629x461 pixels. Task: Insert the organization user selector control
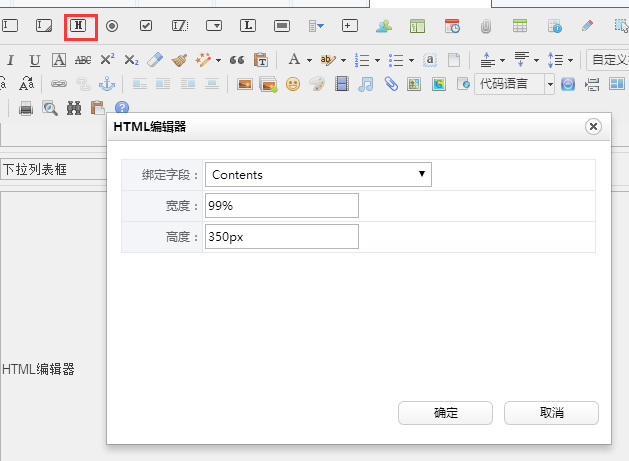point(384,26)
